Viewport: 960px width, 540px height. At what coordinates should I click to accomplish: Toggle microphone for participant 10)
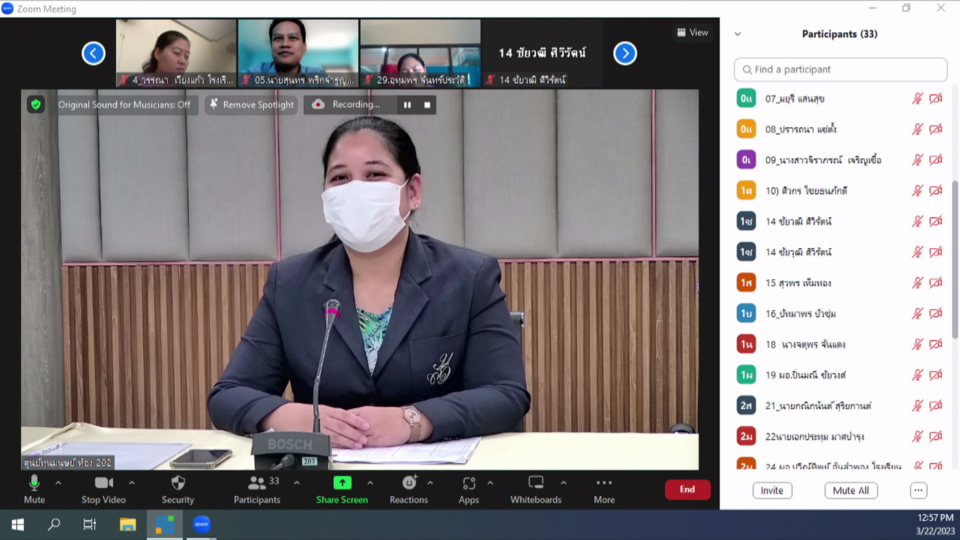point(917,190)
